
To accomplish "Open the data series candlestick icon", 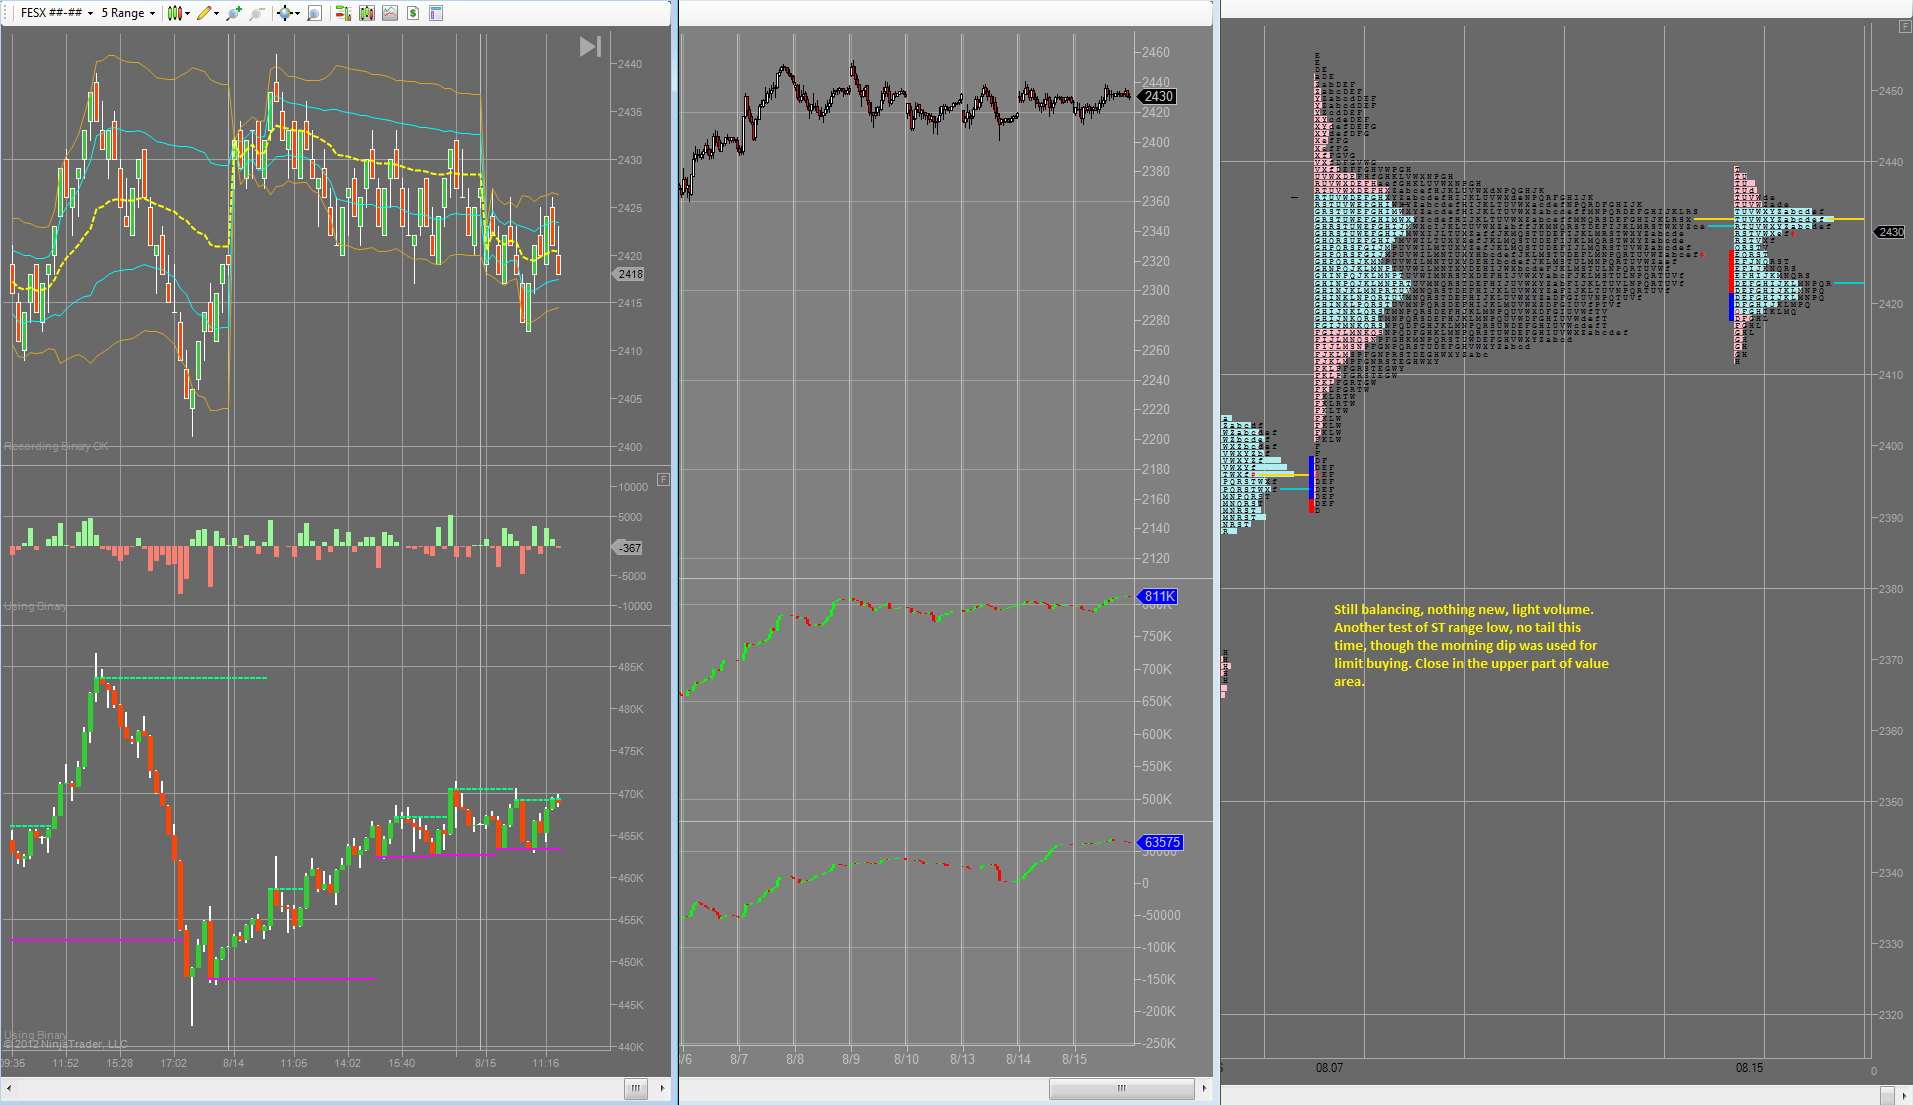I will pos(367,13).
